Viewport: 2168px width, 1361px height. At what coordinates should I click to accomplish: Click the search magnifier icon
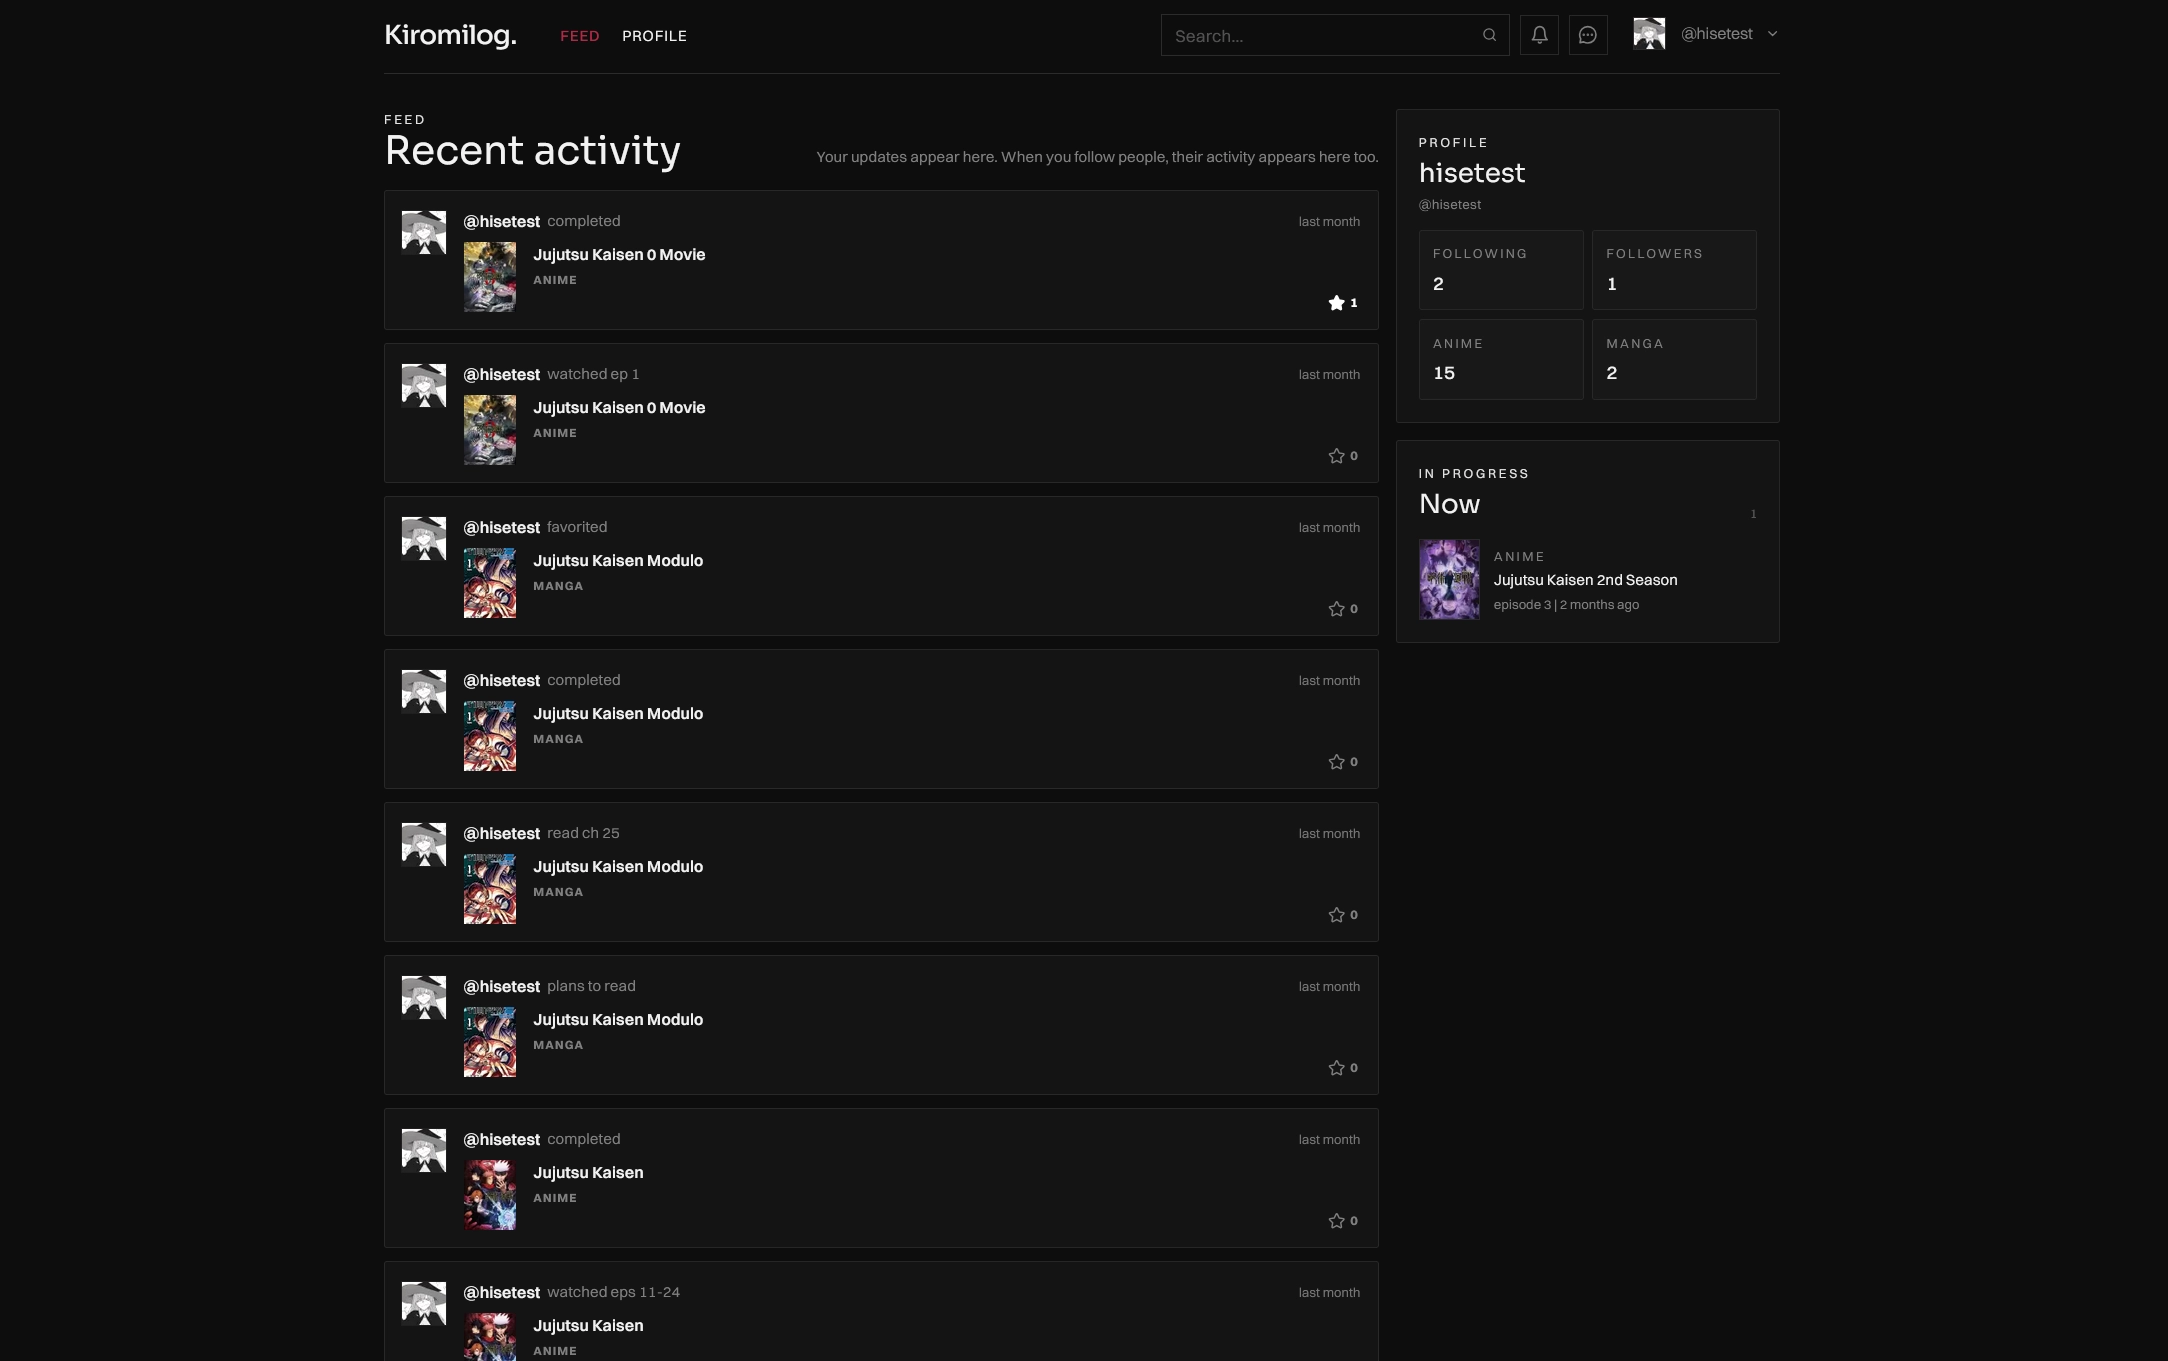[x=1489, y=35]
